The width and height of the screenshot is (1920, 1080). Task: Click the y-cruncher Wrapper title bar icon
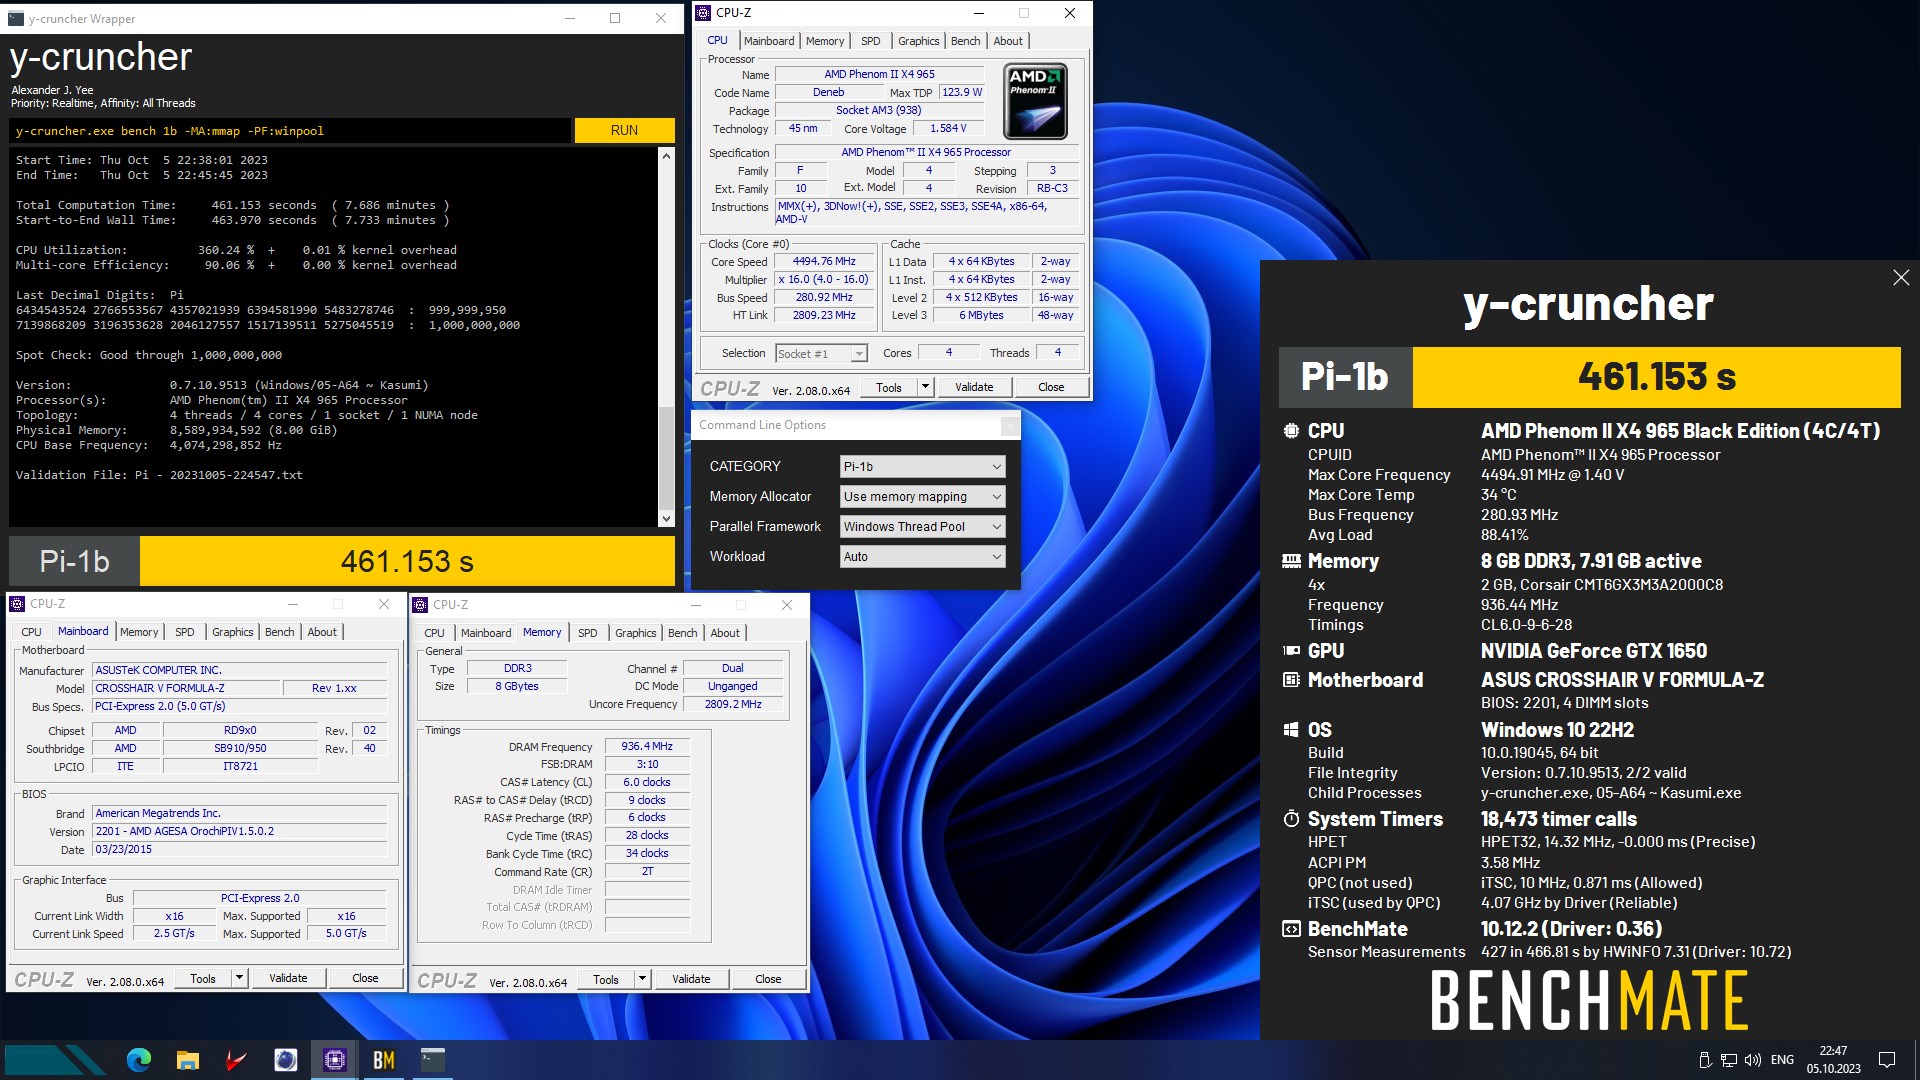16,18
